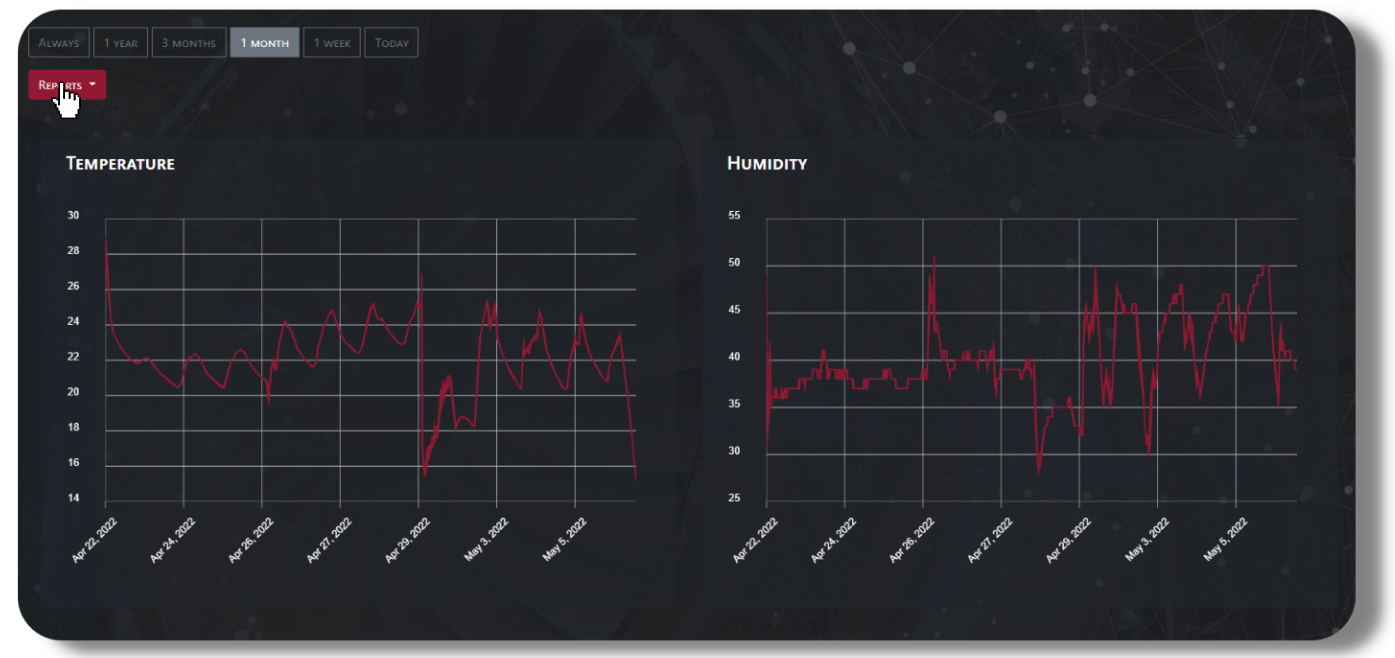Select the 1 month range tab
1395x658 pixels.
tap(265, 43)
